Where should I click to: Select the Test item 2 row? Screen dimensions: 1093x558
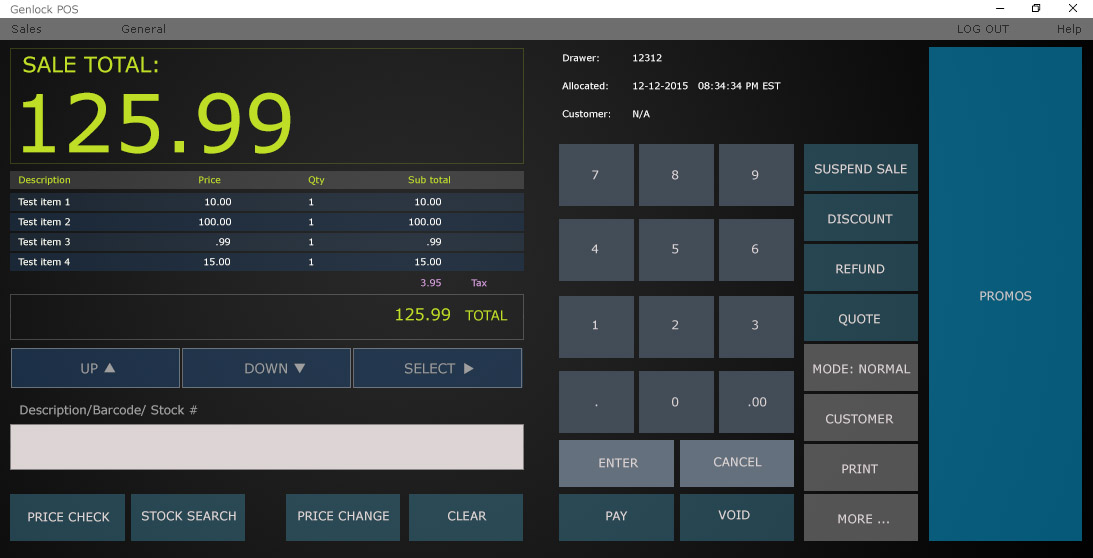point(266,222)
